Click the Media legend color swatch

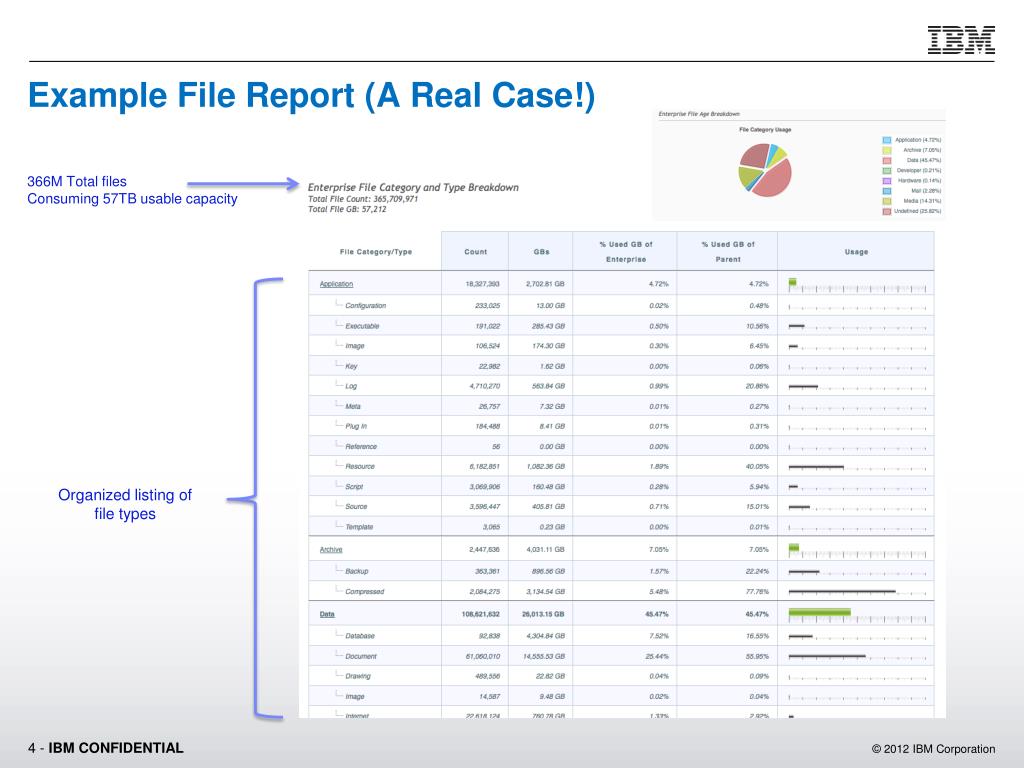[x=887, y=201]
